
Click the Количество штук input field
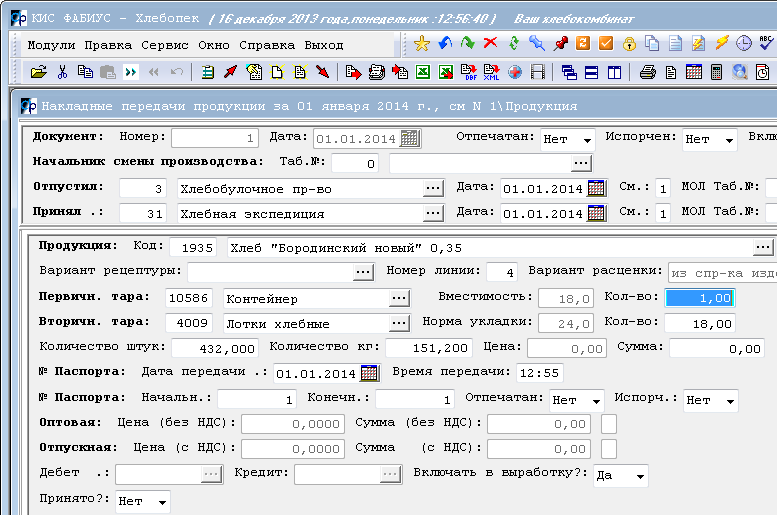(x=215, y=348)
